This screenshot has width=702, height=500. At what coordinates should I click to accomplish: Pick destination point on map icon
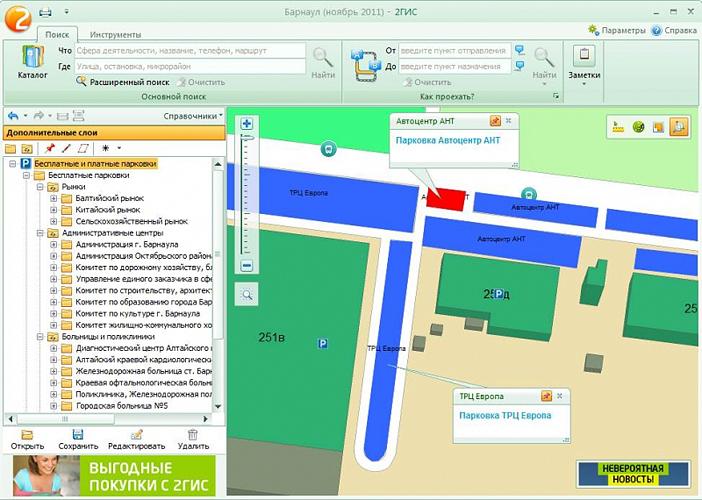[519, 66]
